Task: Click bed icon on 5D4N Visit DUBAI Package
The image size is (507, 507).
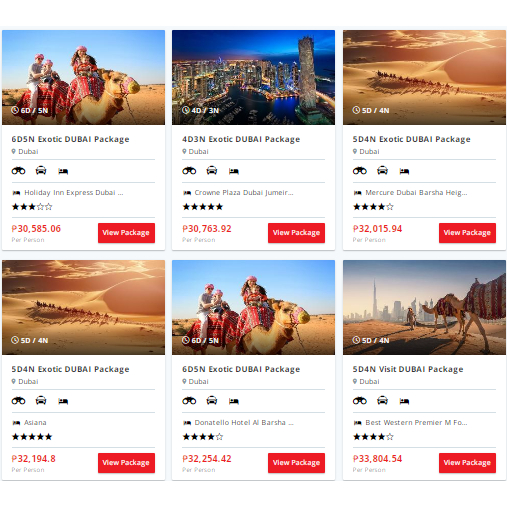Action: click(x=404, y=401)
